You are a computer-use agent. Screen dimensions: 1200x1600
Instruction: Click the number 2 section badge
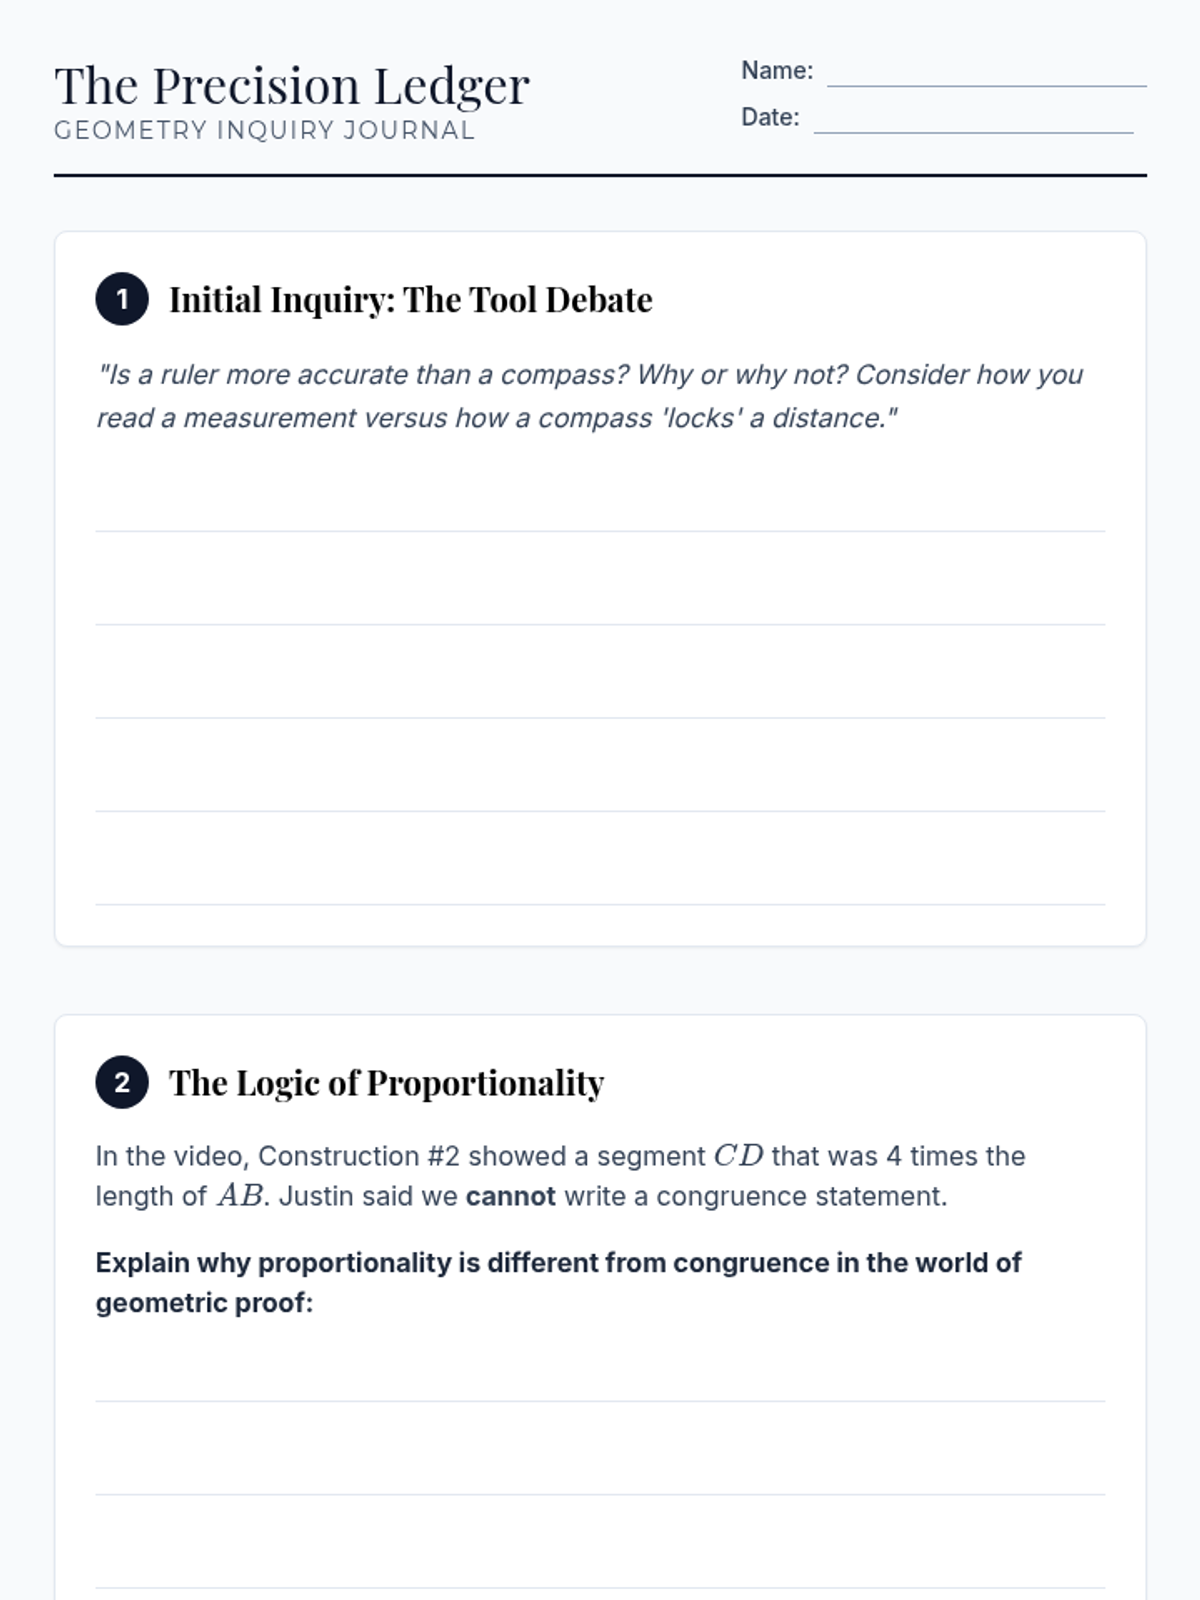click(122, 1082)
